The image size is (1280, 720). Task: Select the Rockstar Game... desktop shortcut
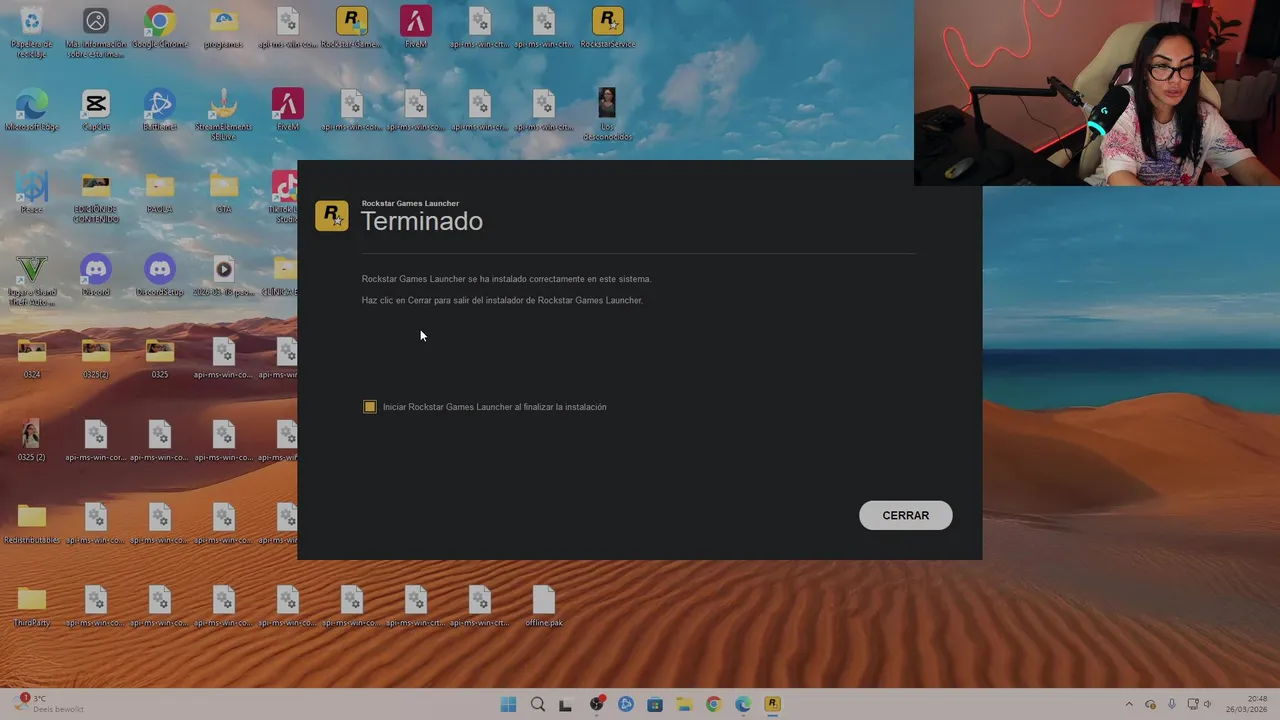click(352, 28)
